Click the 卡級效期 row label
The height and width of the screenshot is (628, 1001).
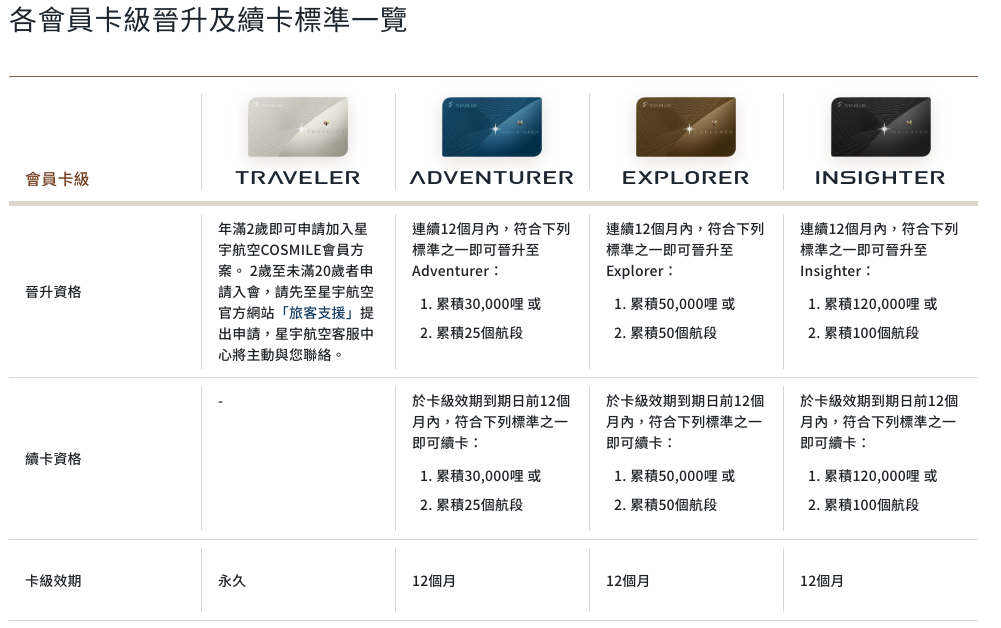(x=54, y=581)
